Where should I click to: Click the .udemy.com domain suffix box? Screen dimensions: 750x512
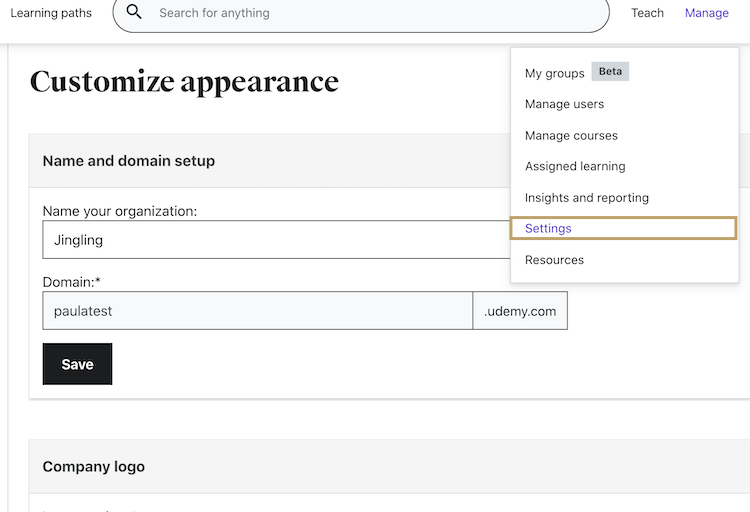(520, 311)
